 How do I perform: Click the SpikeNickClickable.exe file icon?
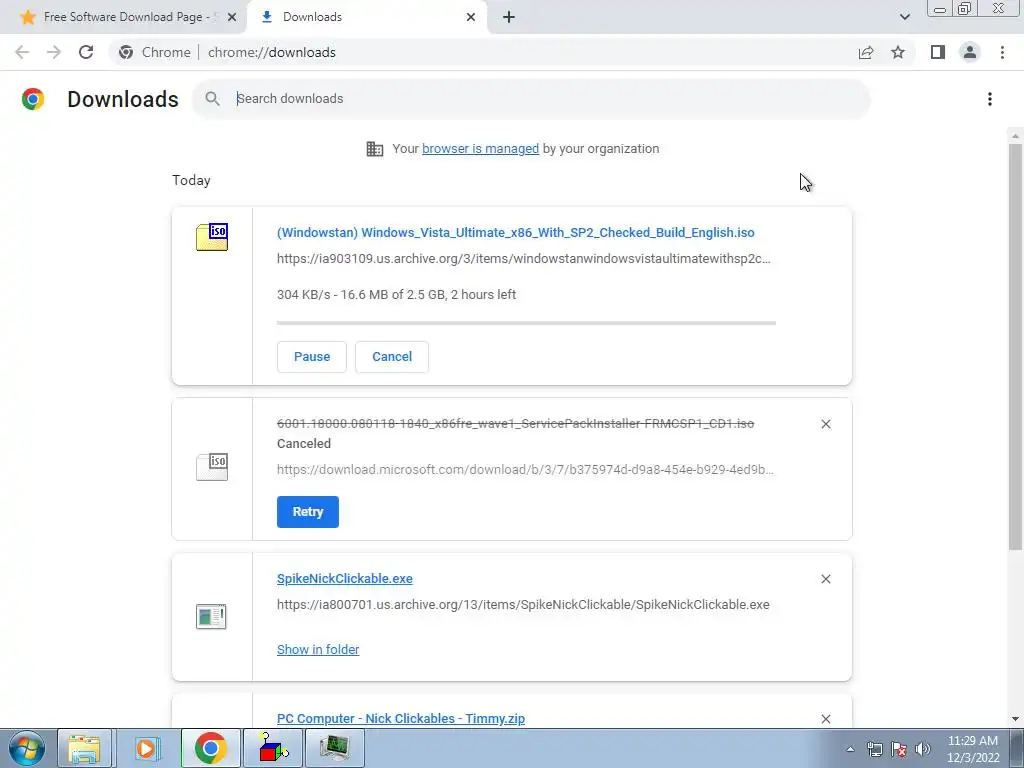[x=211, y=616]
